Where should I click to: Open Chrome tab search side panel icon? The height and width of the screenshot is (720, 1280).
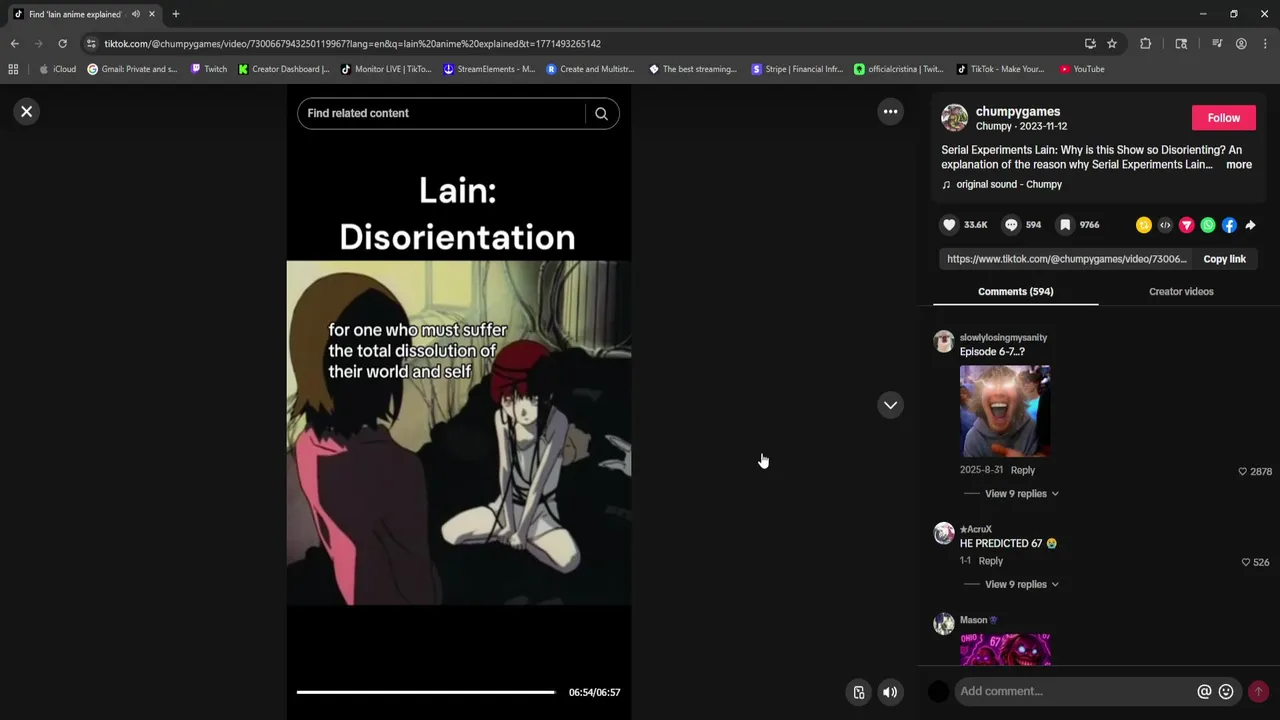coord(1181,44)
